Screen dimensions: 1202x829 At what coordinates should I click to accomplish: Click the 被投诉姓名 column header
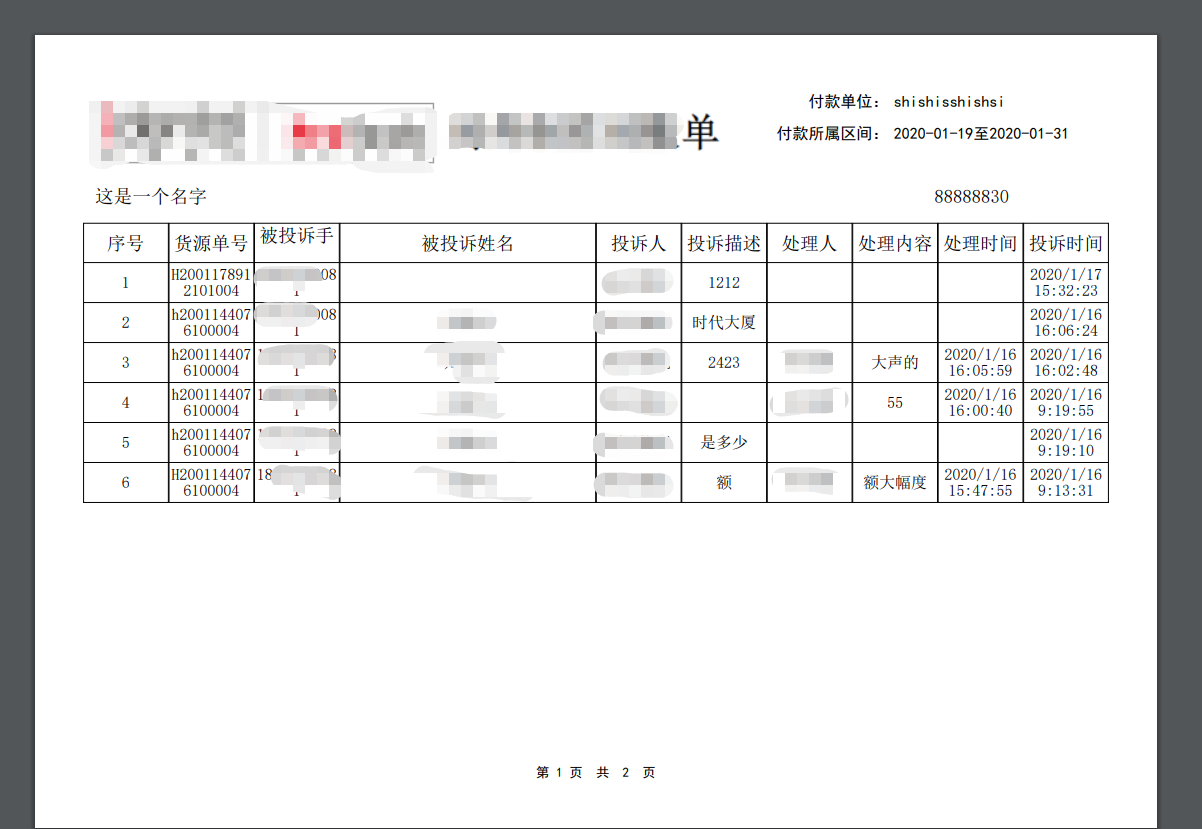[468, 243]
